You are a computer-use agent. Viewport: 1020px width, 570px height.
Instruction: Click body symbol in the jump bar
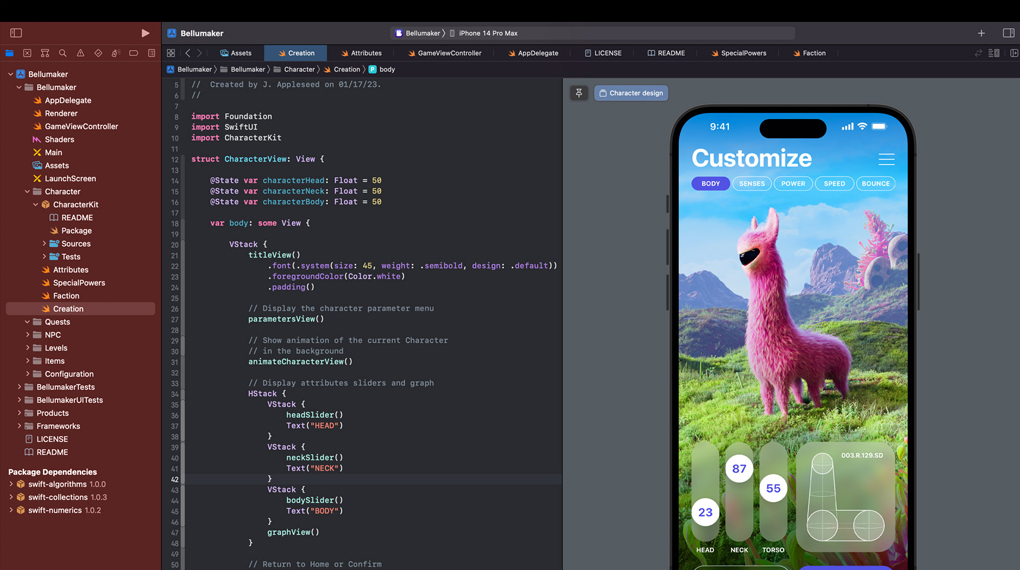(x=382, y=70)
